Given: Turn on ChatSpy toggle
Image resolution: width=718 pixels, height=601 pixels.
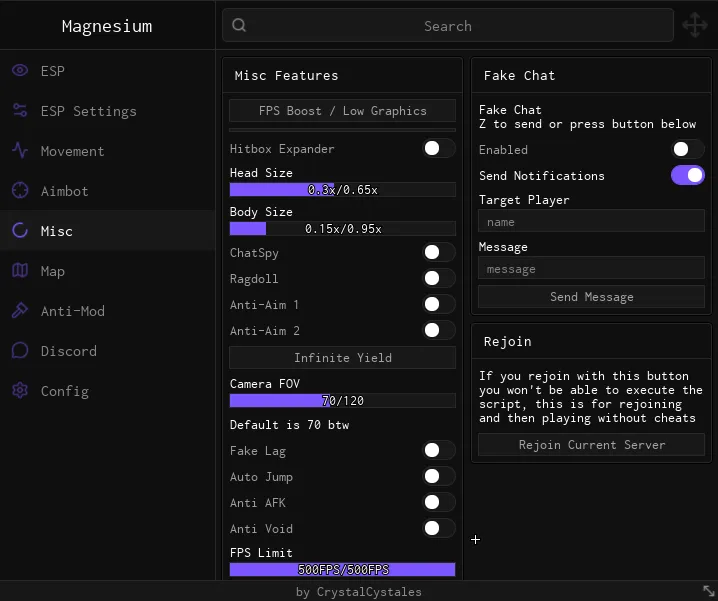Looking at the screenshot, I should coord(439,252).
